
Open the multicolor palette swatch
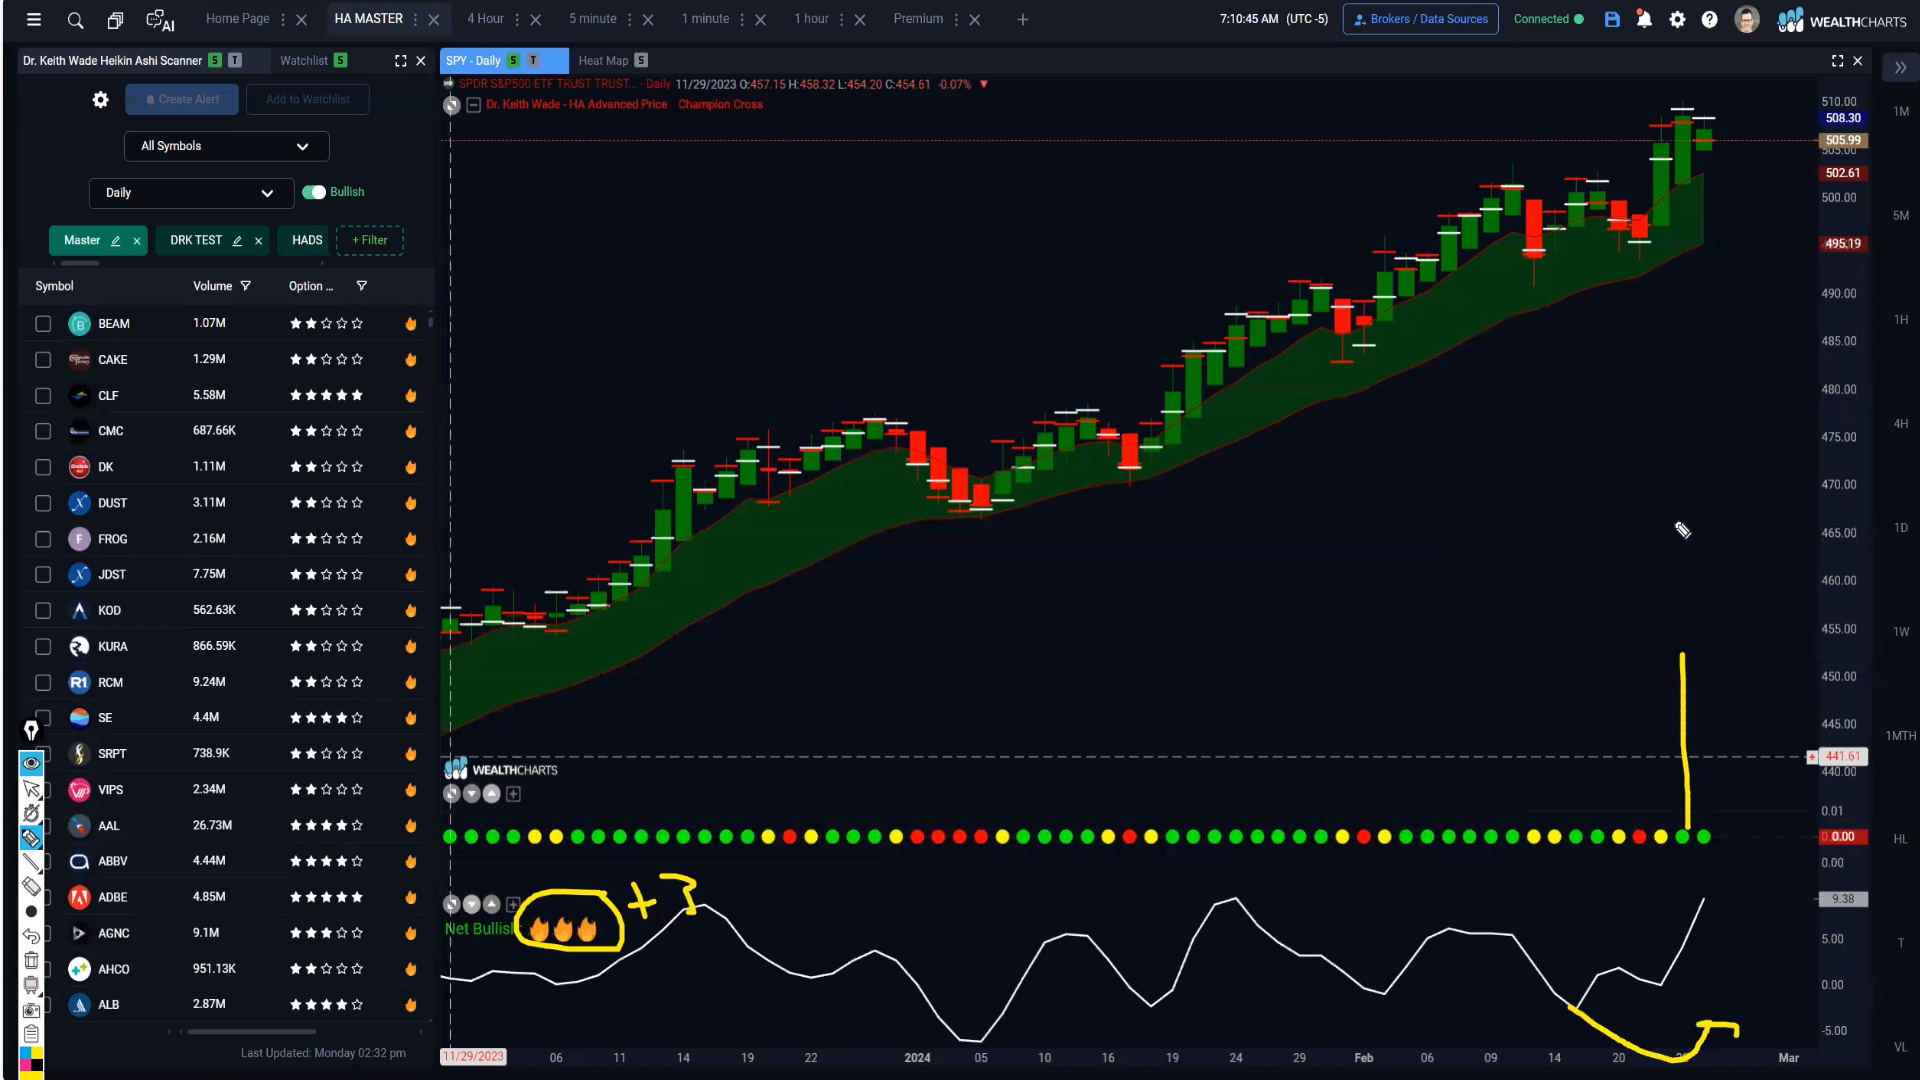point(31,1061)
